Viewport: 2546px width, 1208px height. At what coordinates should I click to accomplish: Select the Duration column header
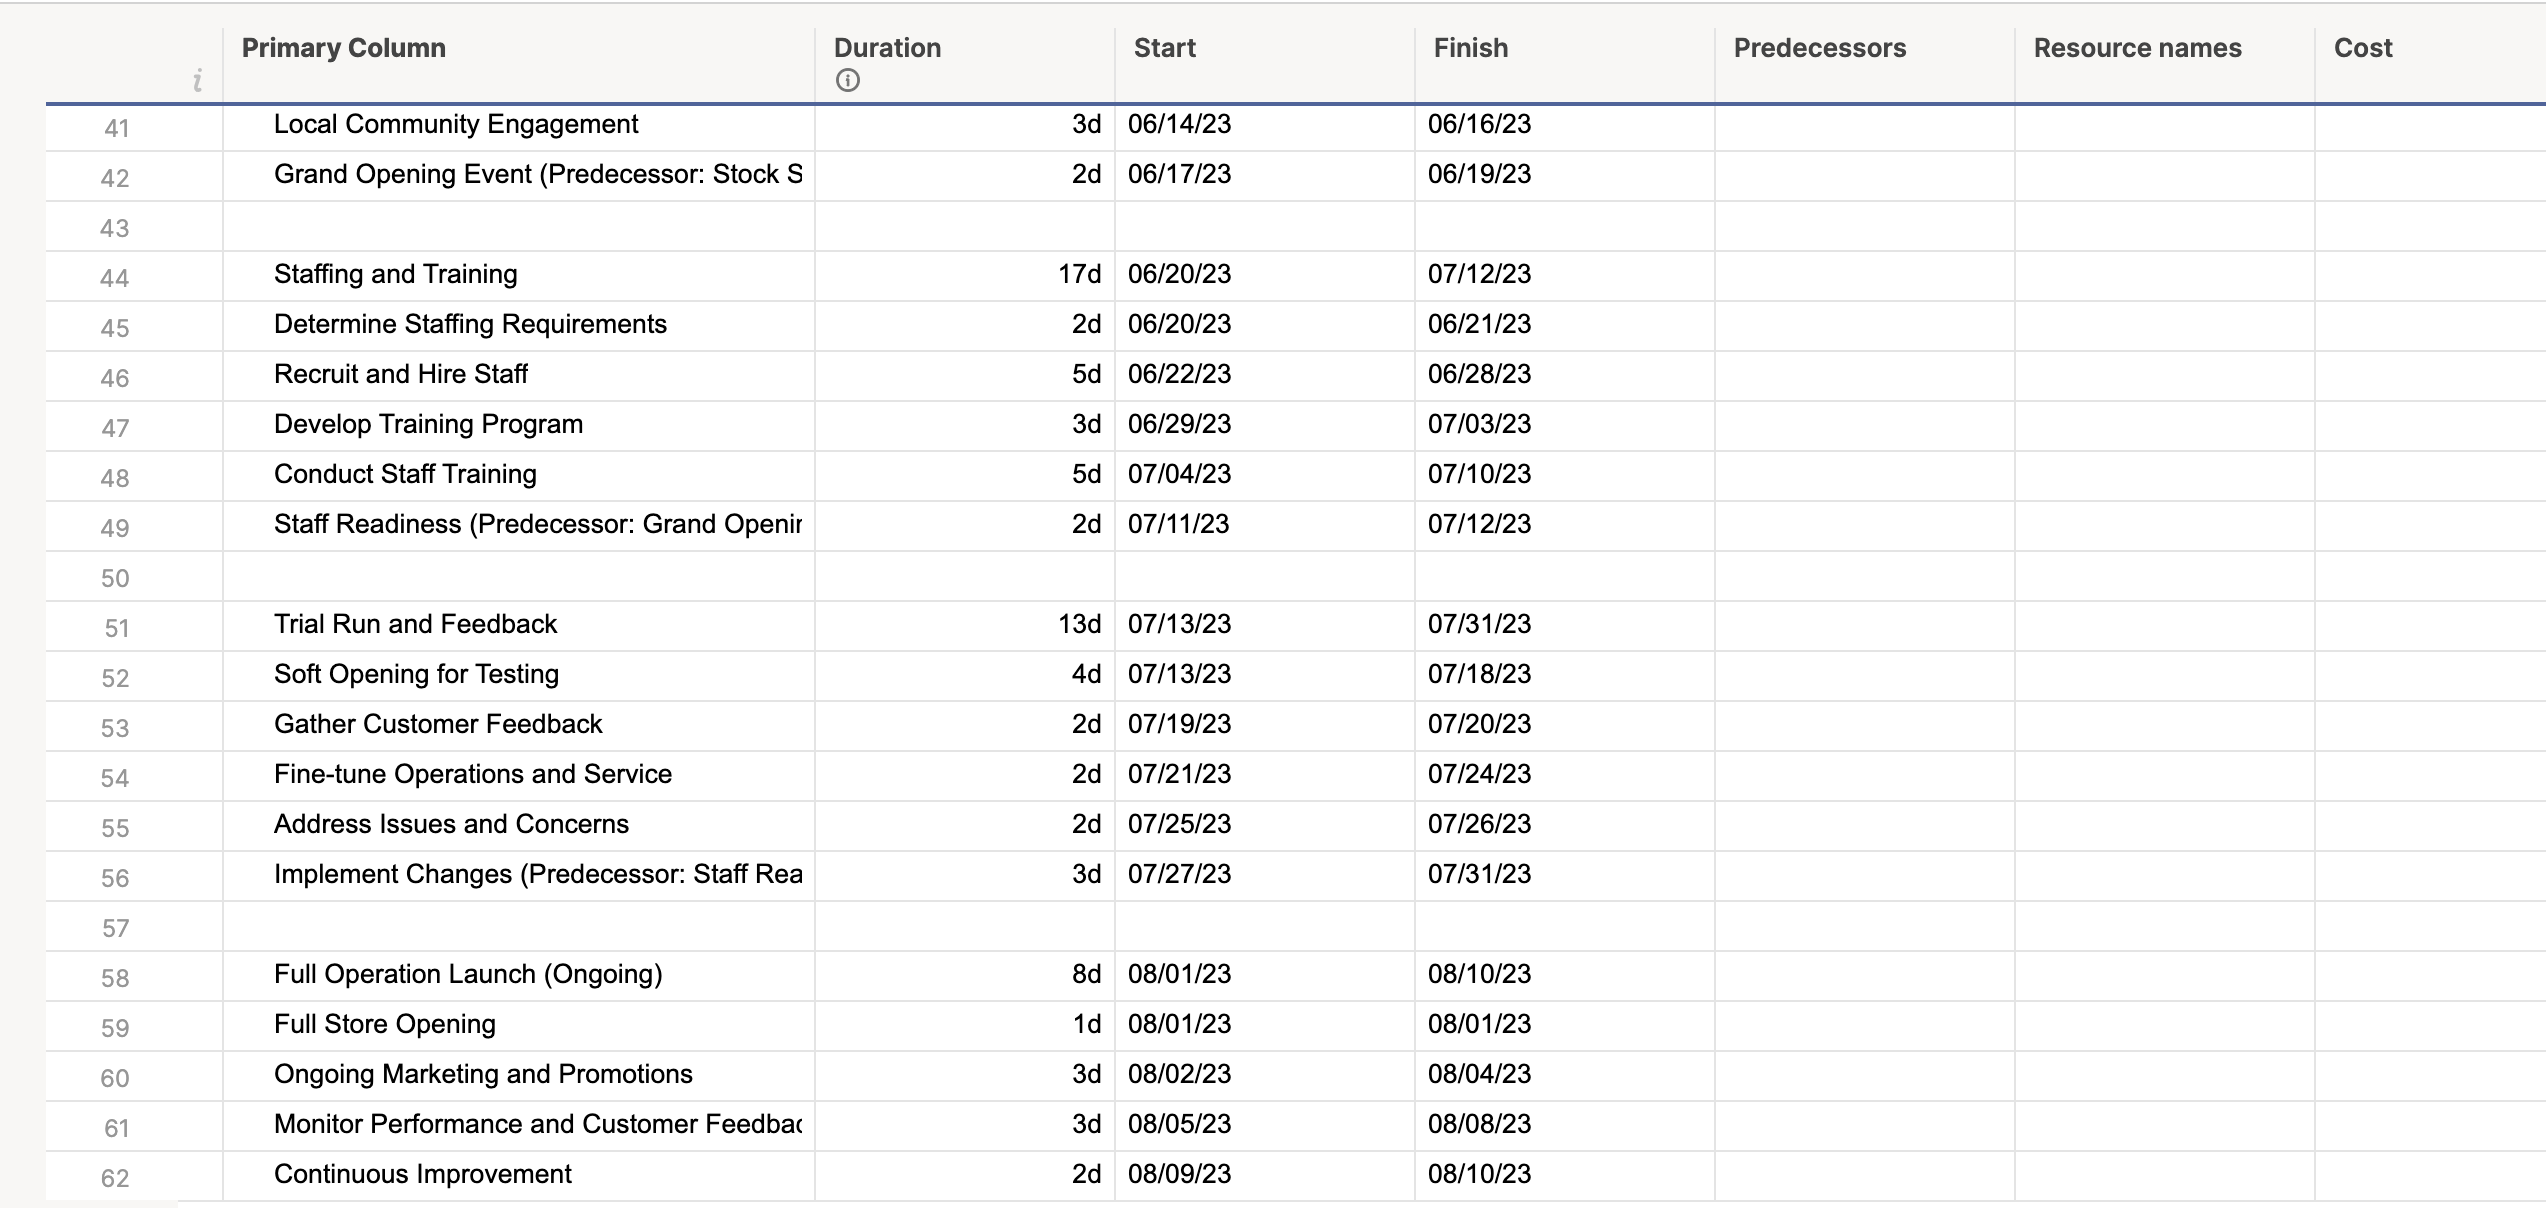point(886,47)
